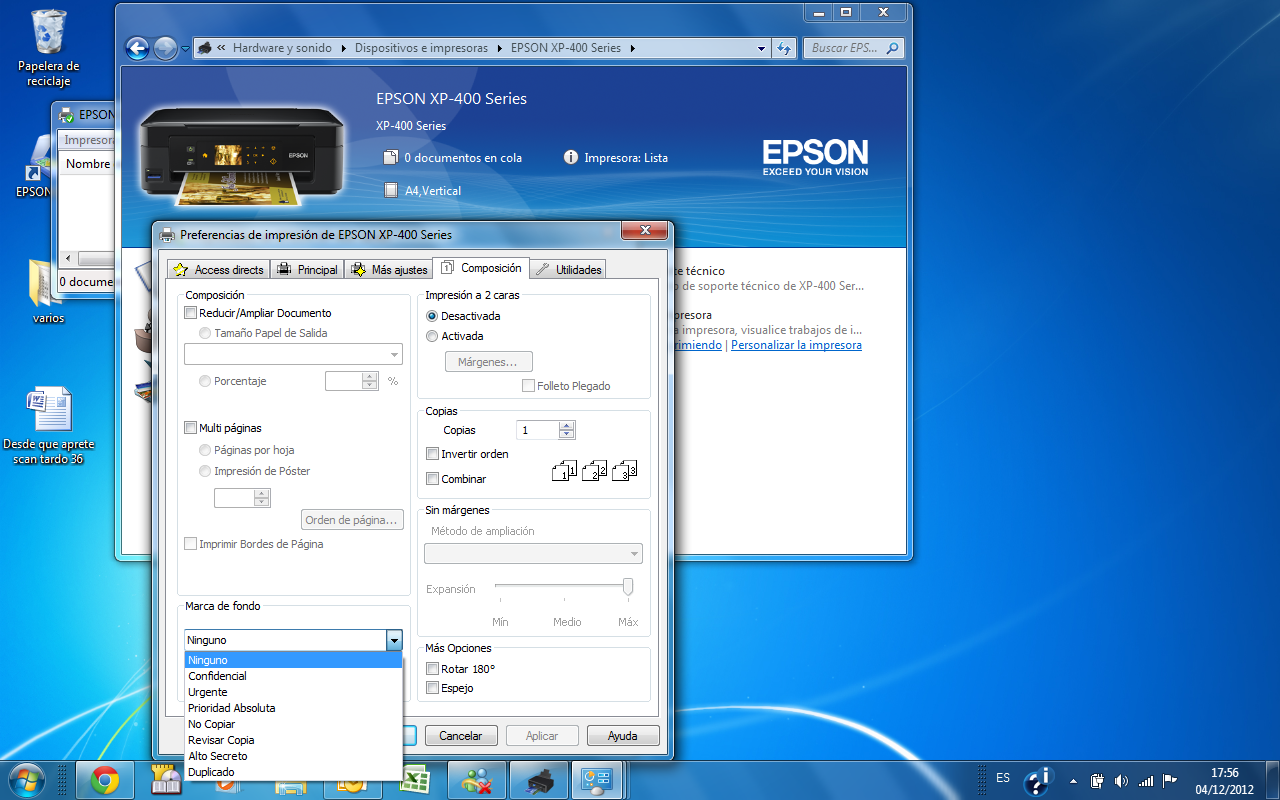
Task: Increase the Copias value with the up arrow
Action: click(x=567, y=426)
